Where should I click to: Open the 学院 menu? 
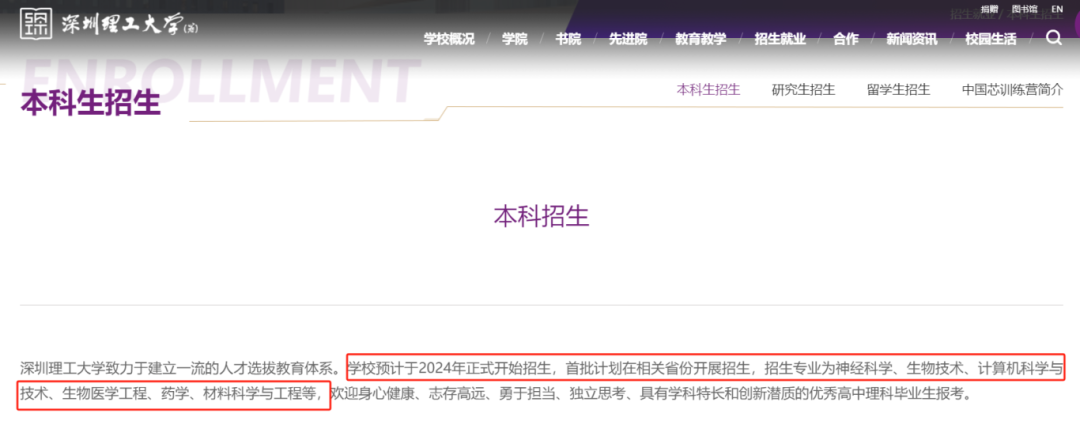pyautogui.click(x=515, y=39)
